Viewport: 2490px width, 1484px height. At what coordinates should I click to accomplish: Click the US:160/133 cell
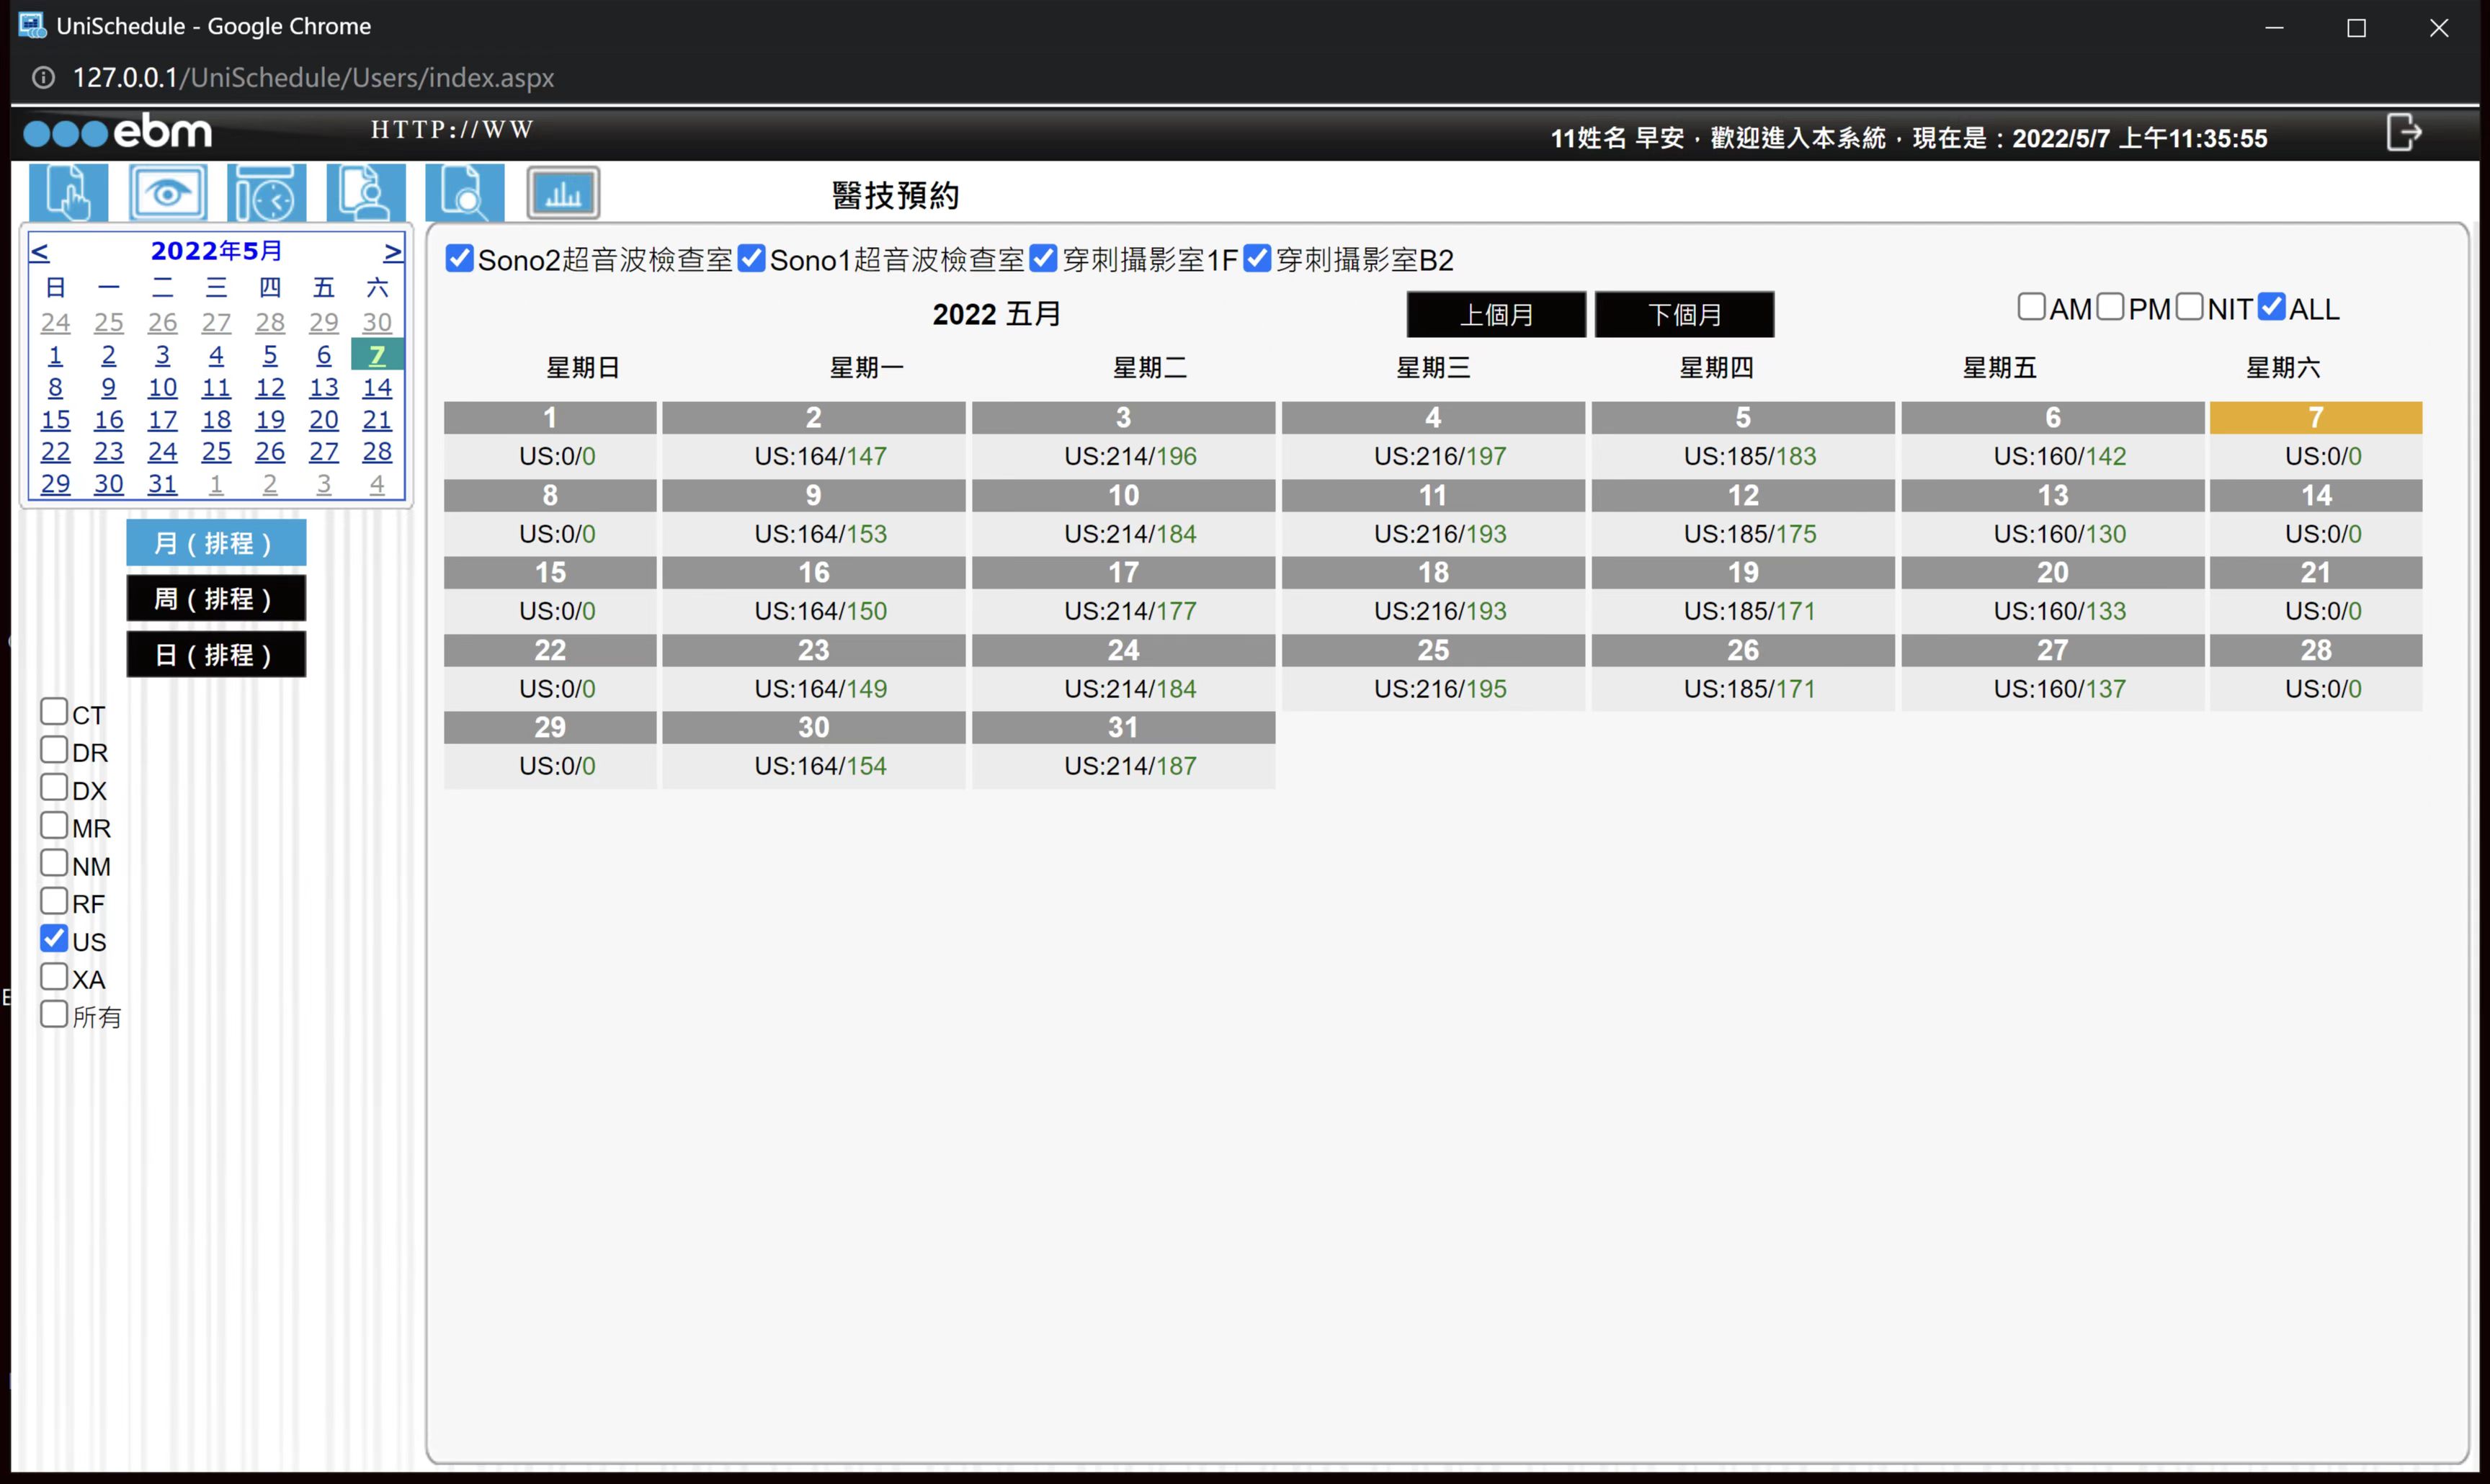click(x=2060, y=611)
